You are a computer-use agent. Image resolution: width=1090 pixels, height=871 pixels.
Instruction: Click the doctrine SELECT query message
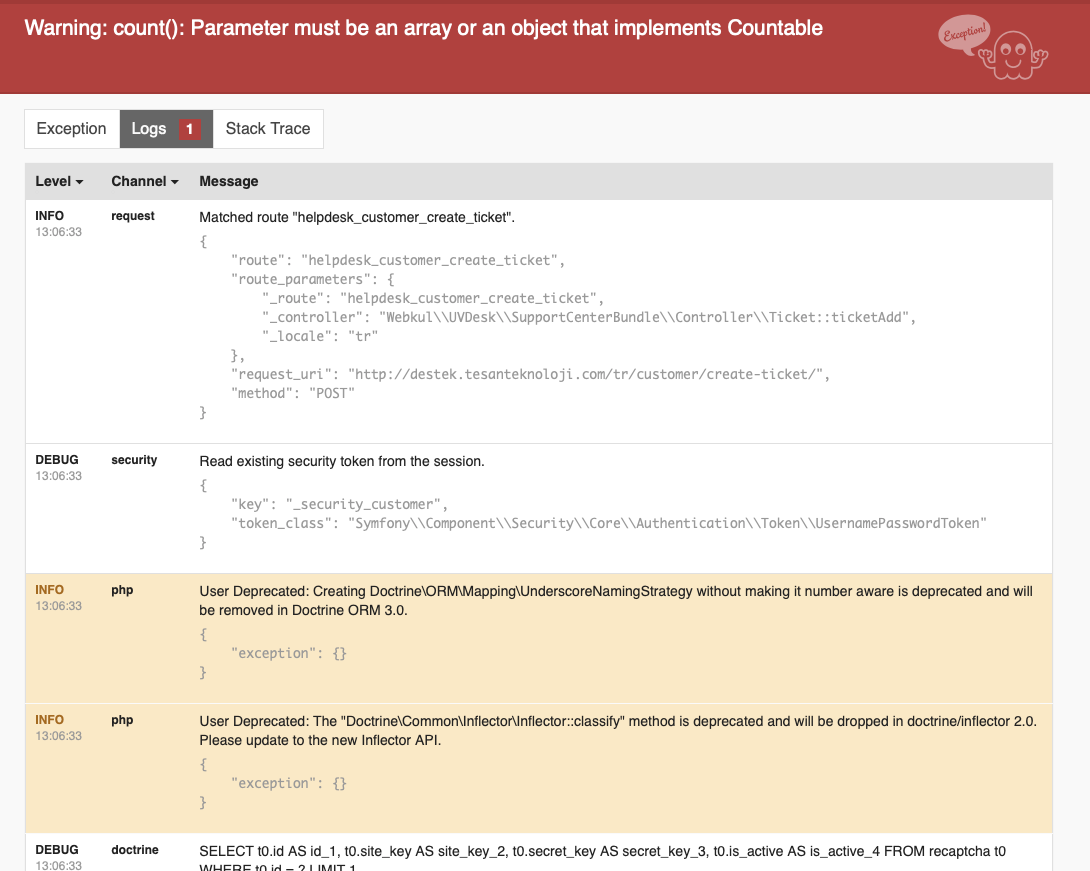602,851
